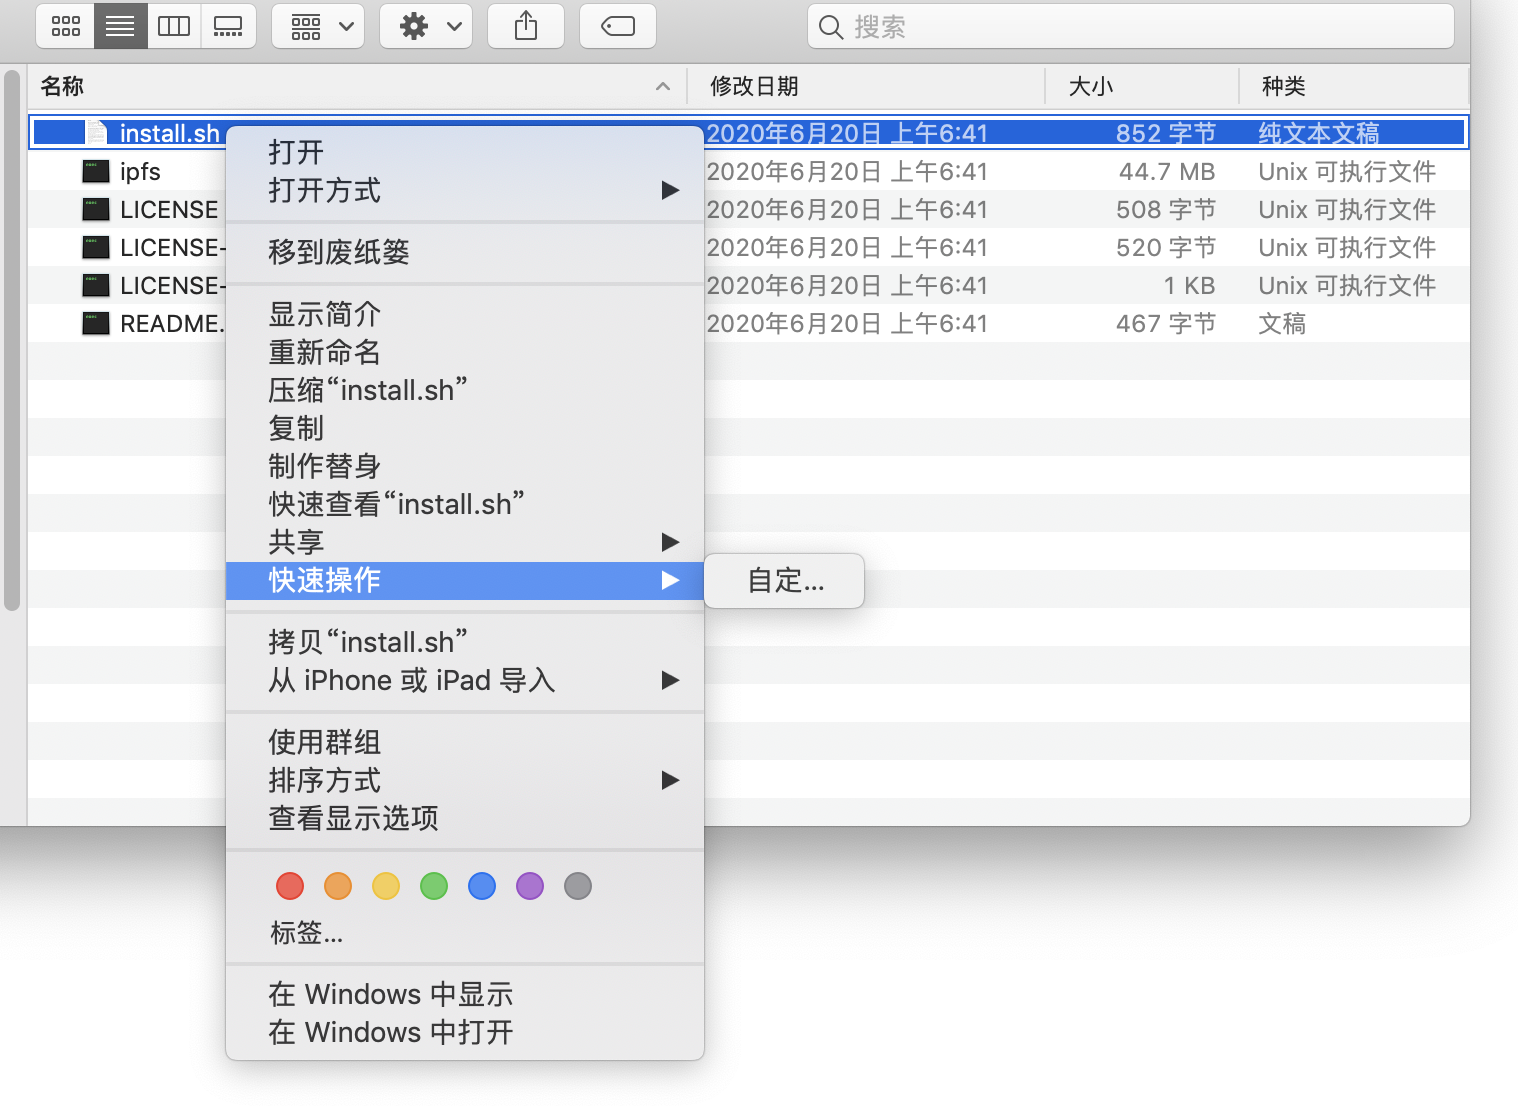Open the grouping options dropdown
This screenshot has width=1518, height=1118.
pos(318,26)
